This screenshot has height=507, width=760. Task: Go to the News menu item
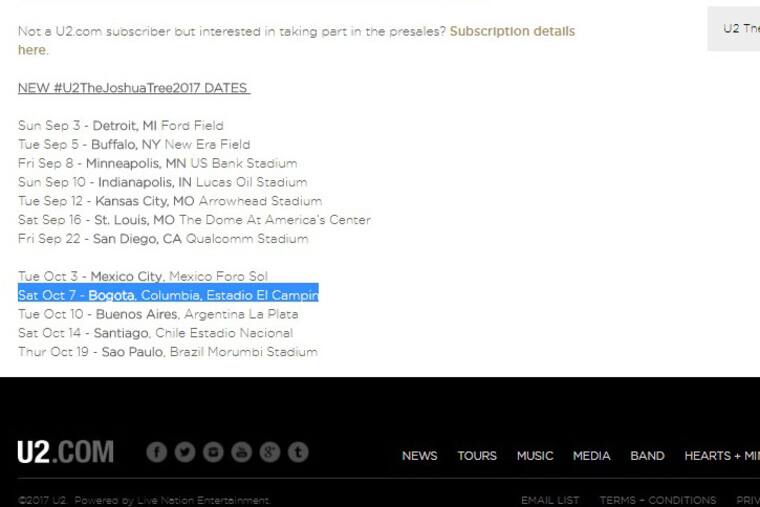point(419,456)
